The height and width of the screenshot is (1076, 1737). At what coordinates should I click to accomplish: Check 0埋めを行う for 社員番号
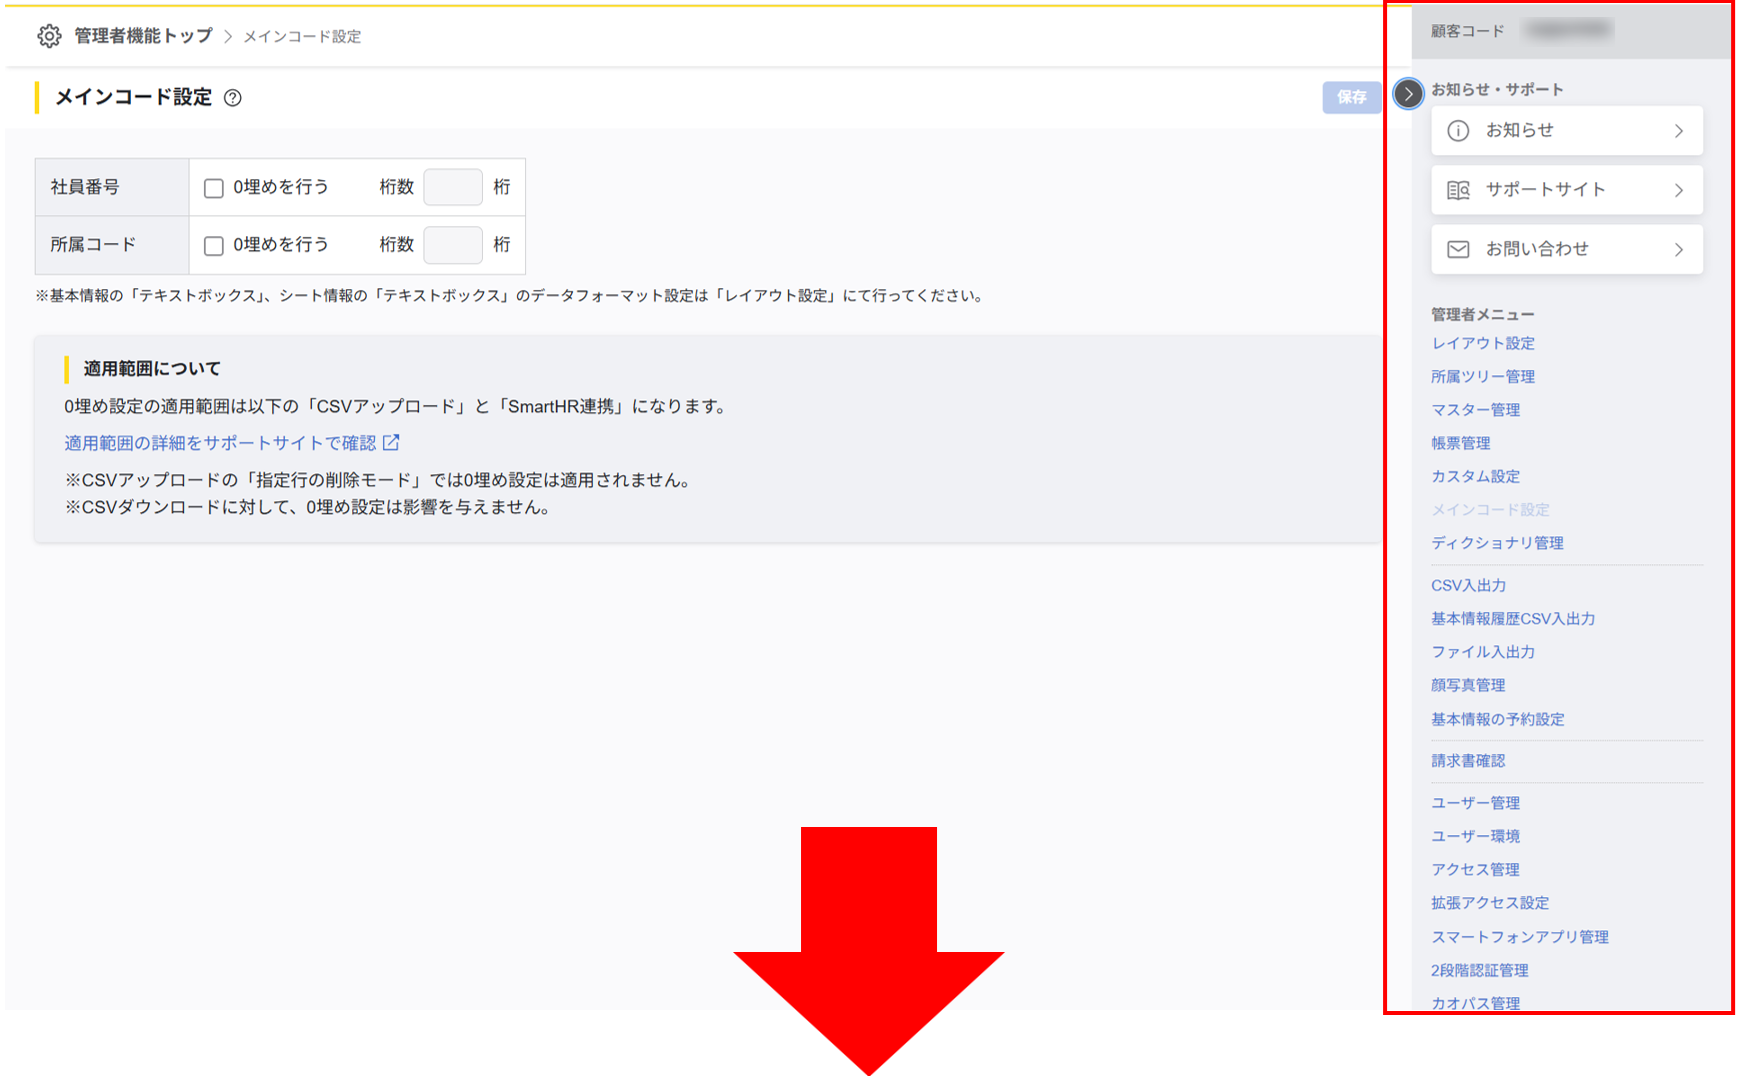[x=213, y=187]
